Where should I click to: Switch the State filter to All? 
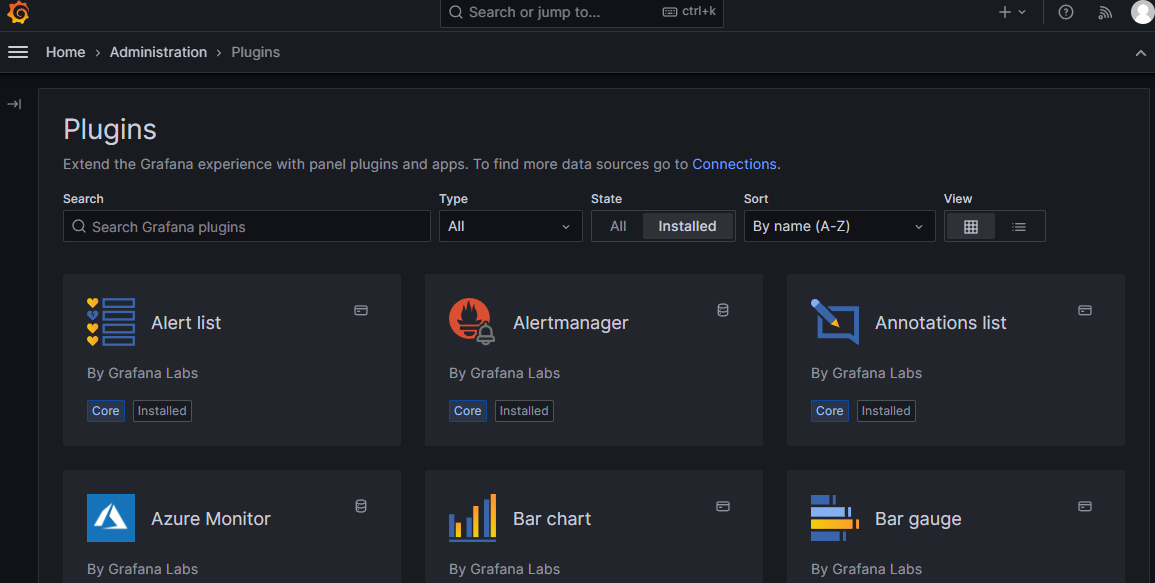tap(618, 226)
